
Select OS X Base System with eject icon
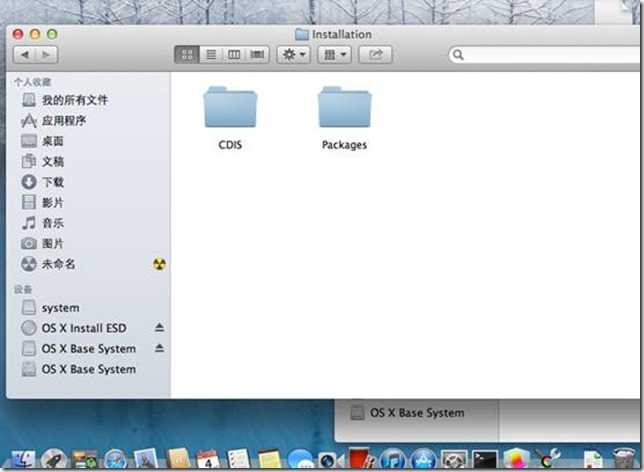click(x=88, y=349)
